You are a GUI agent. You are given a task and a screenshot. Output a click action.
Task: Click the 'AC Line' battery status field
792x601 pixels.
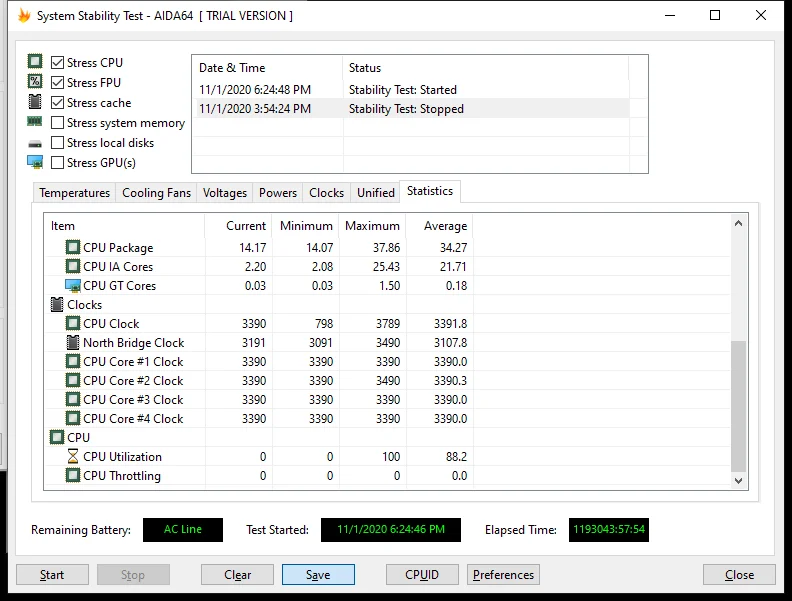(x=183, y=530)
